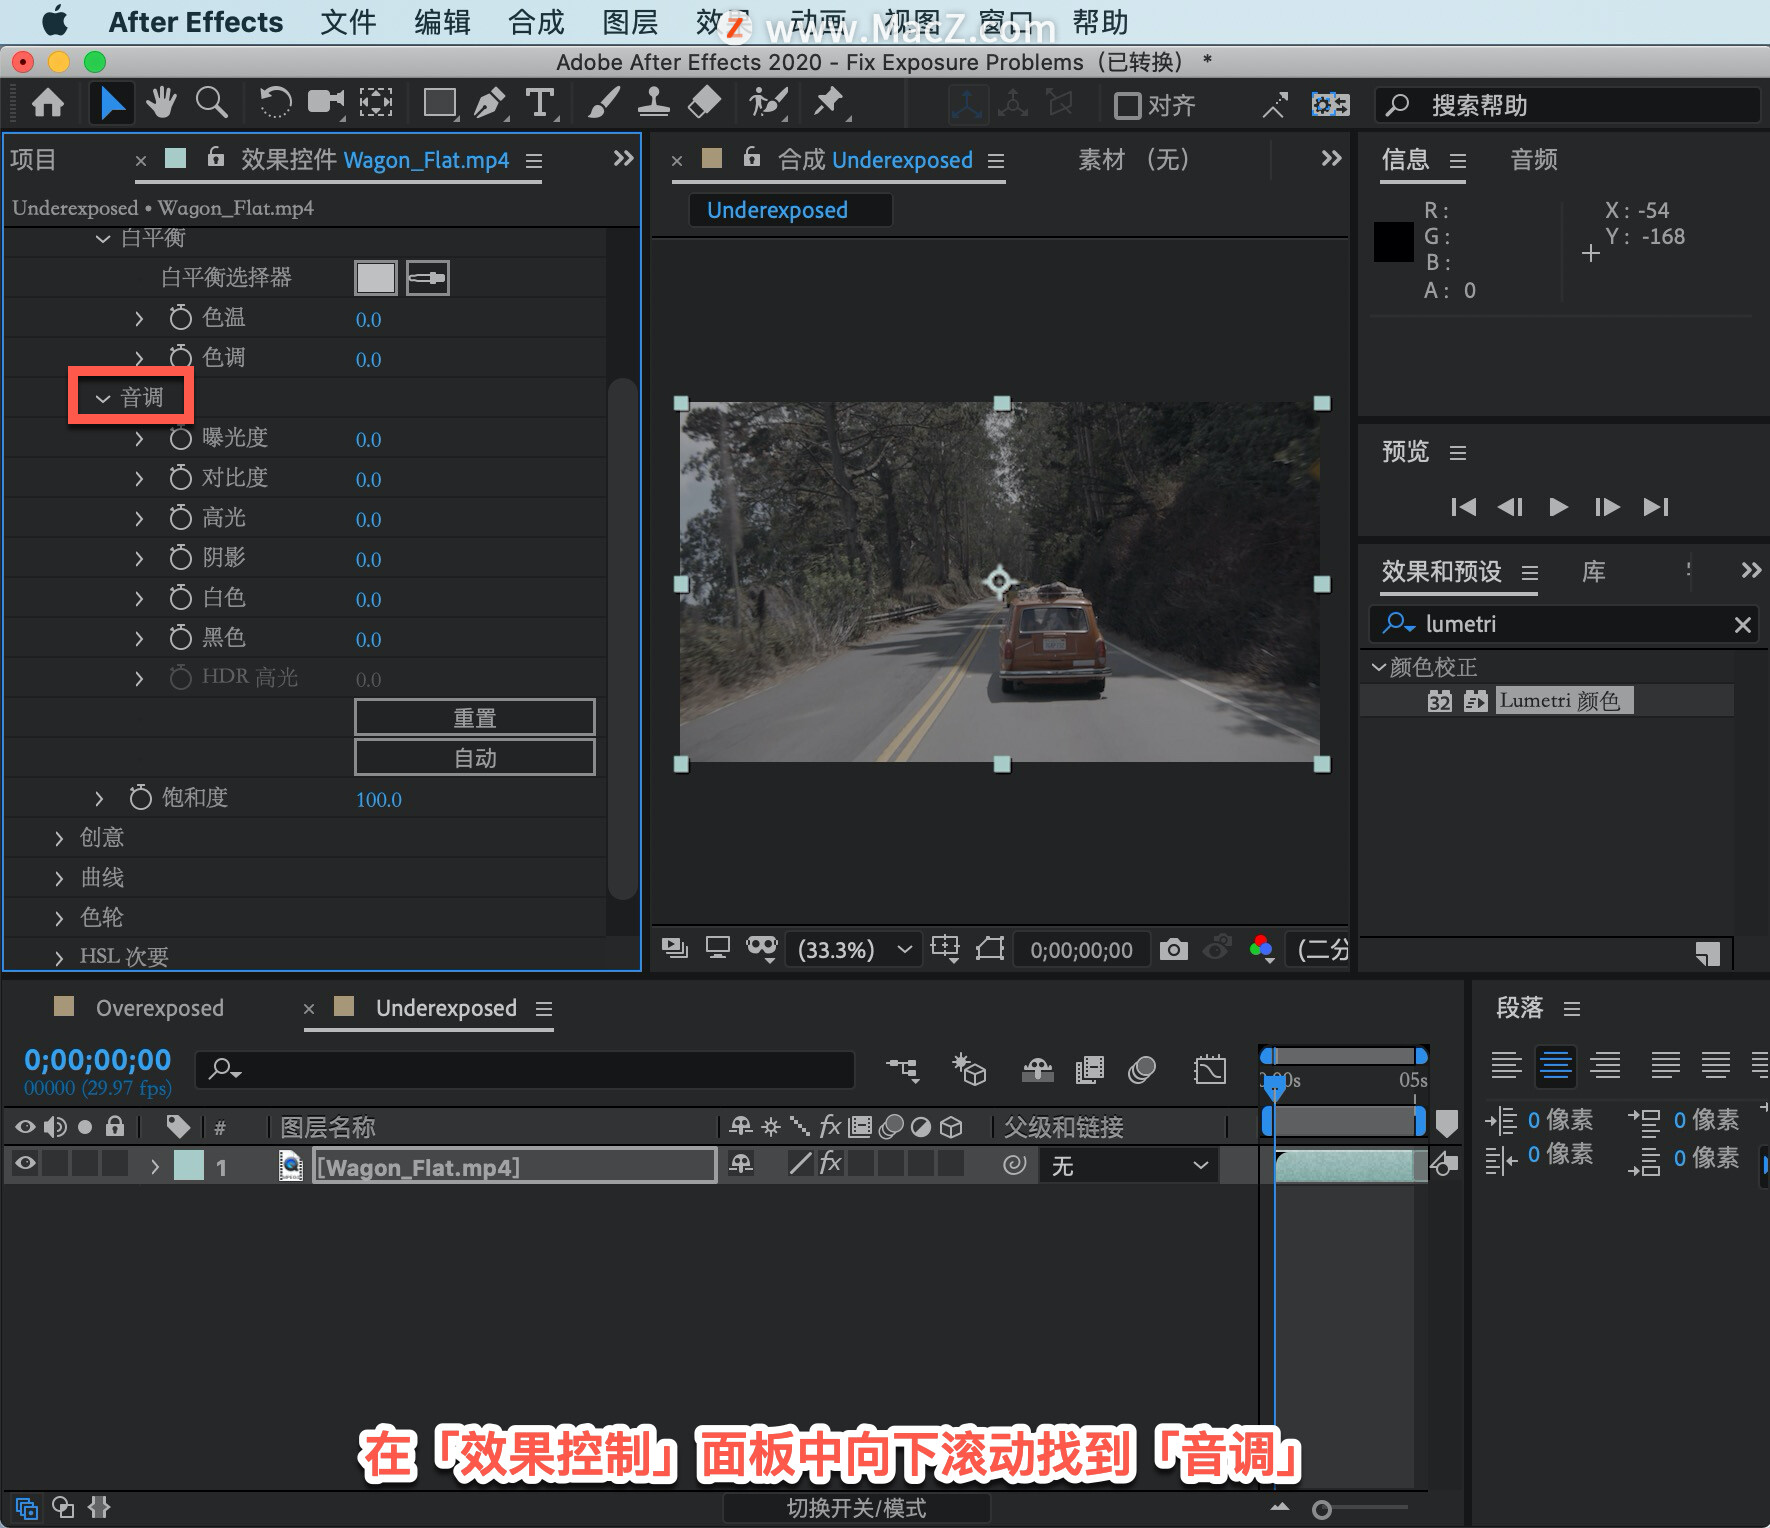Open the 编辑 menu
1770x1528 pixels.
[x=442, y=22]
